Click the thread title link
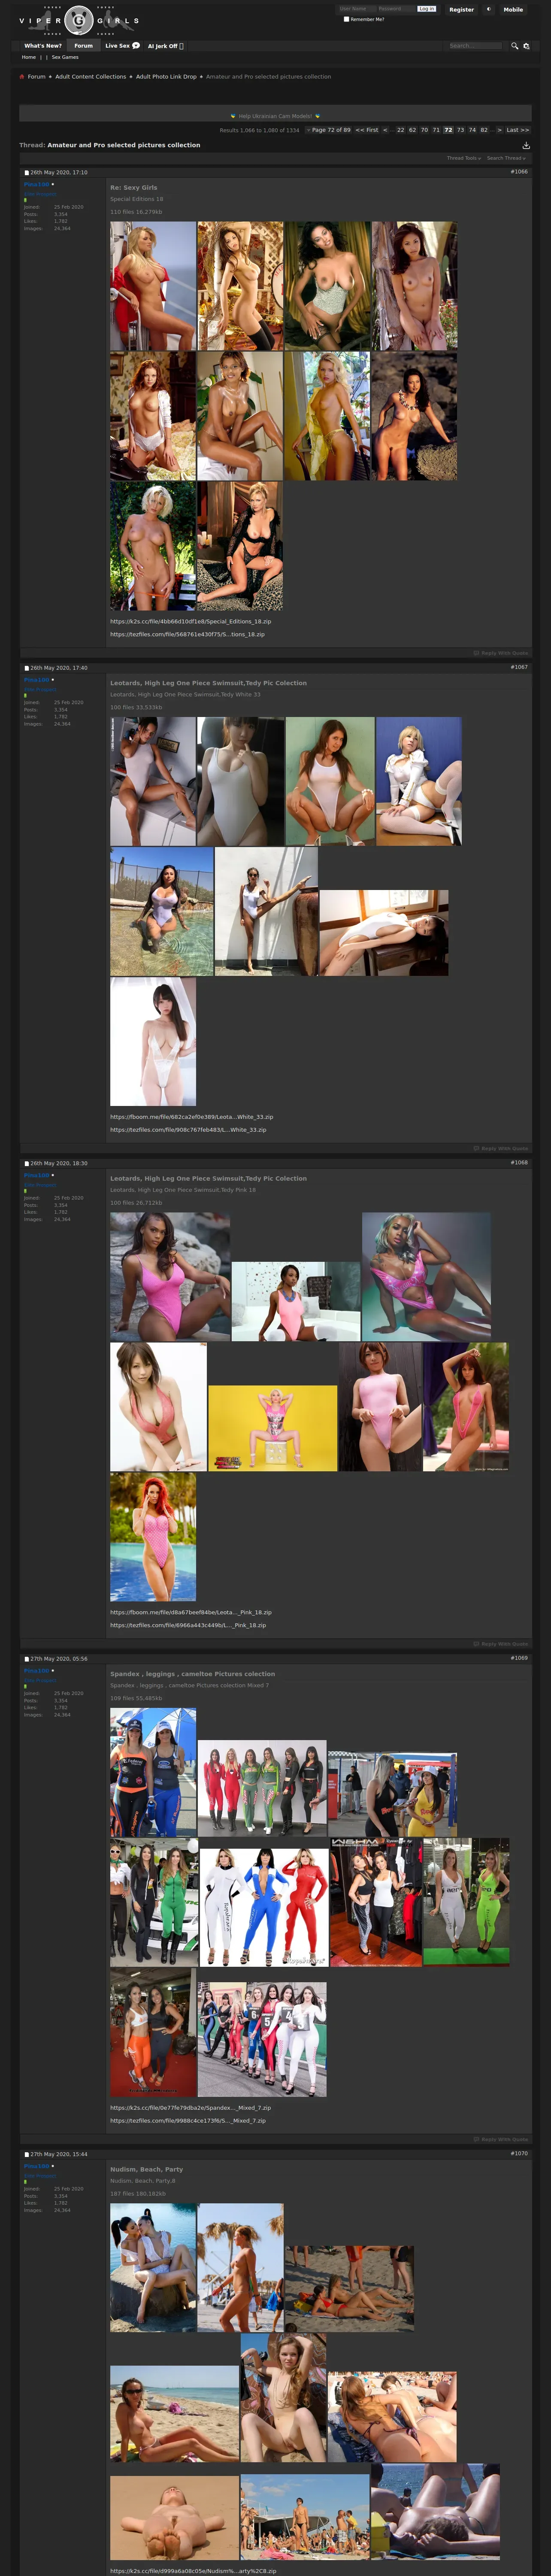 (x=124, y=145)
